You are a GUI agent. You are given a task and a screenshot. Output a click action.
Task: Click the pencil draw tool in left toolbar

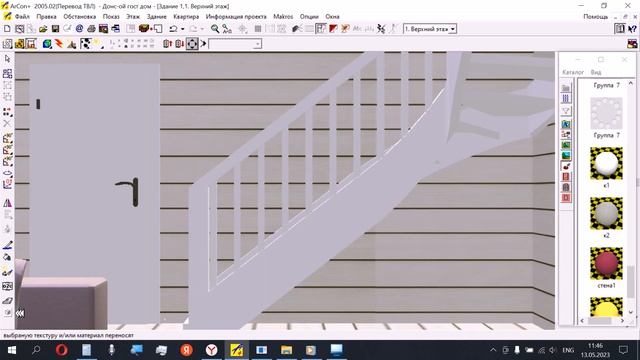(x=7, y=245)
